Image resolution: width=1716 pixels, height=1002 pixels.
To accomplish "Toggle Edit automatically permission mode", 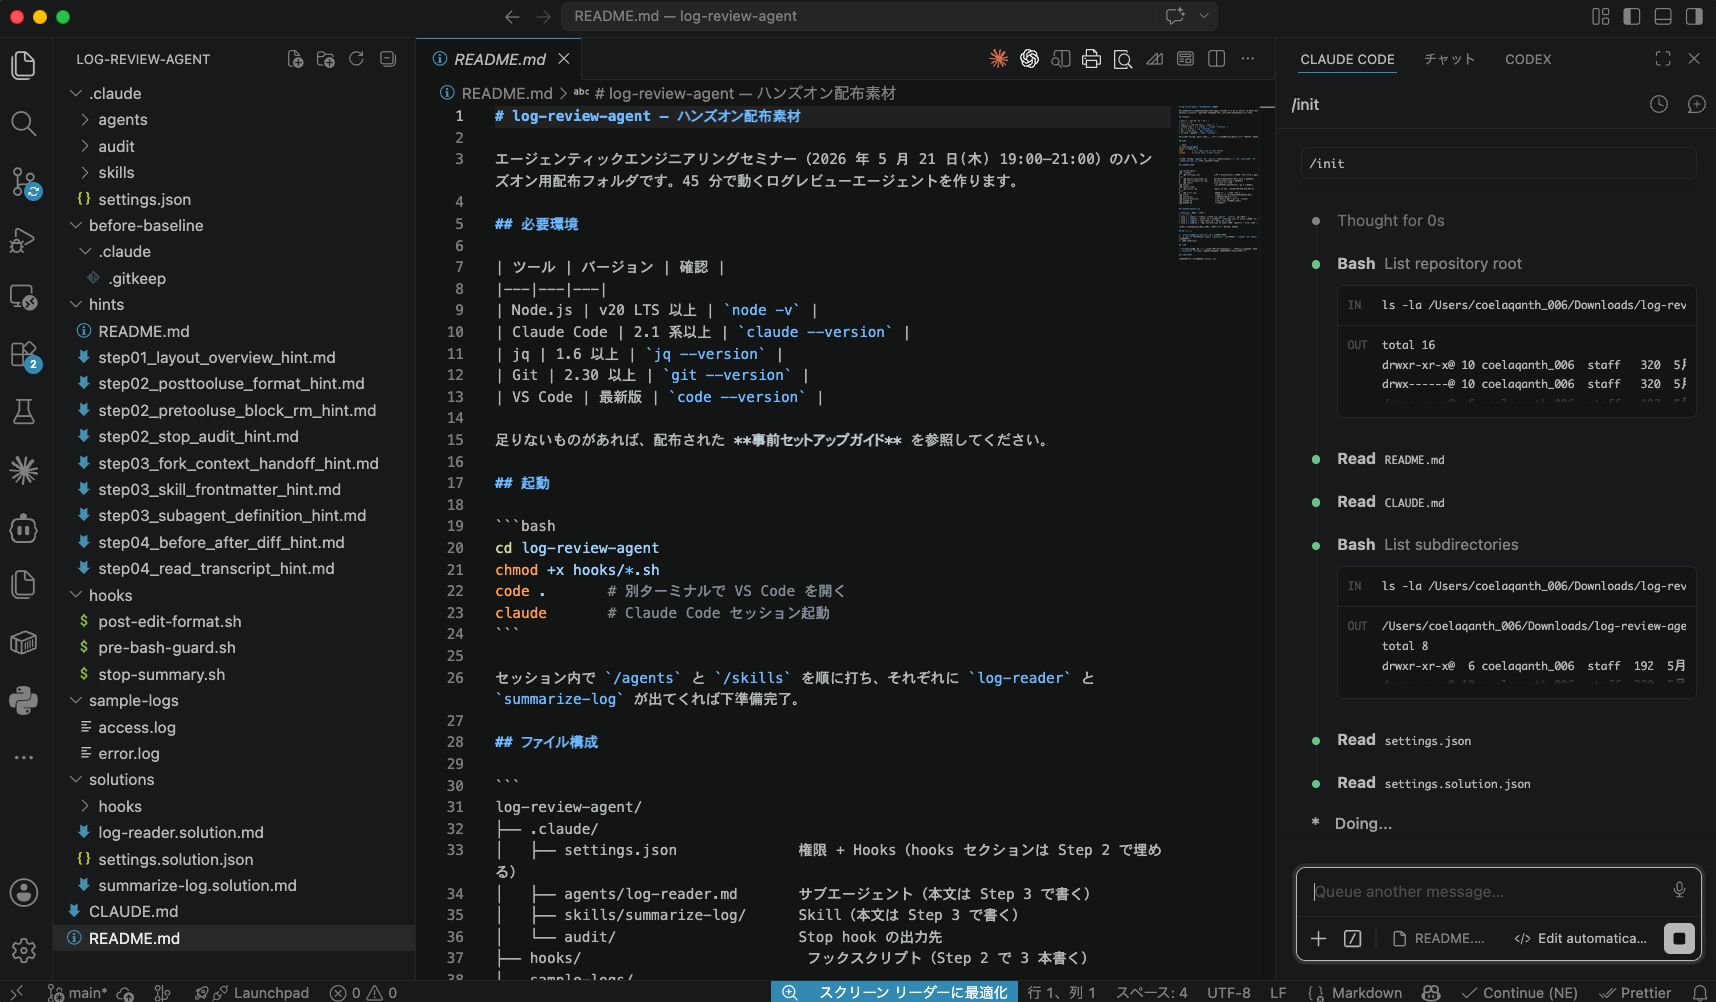I will click(1580, 938).
